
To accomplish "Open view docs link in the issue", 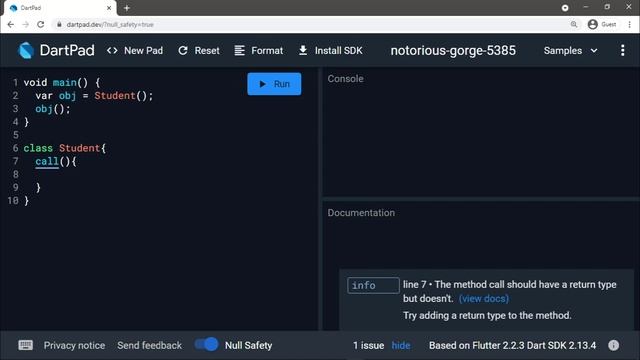I will [484, 298].
